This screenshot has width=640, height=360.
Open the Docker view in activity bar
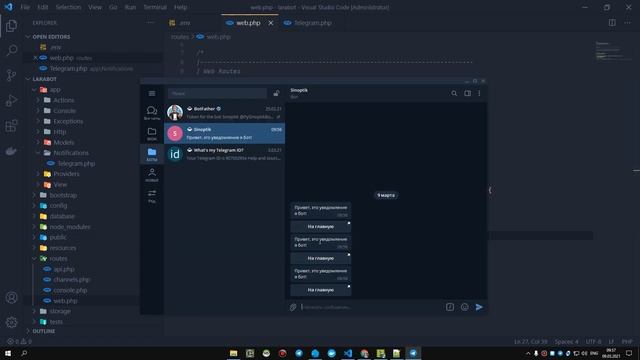pyautogui.click(x=11, y=151)
